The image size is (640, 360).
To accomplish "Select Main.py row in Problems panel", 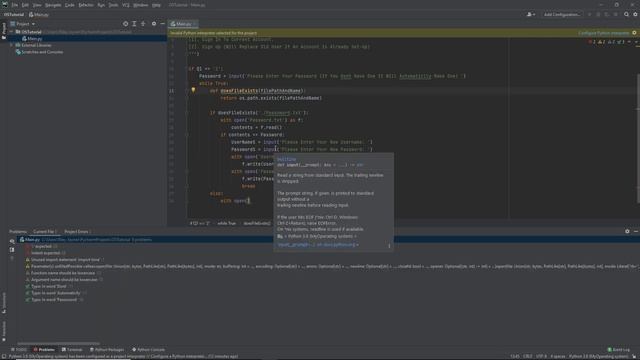I will coord(327,240).
